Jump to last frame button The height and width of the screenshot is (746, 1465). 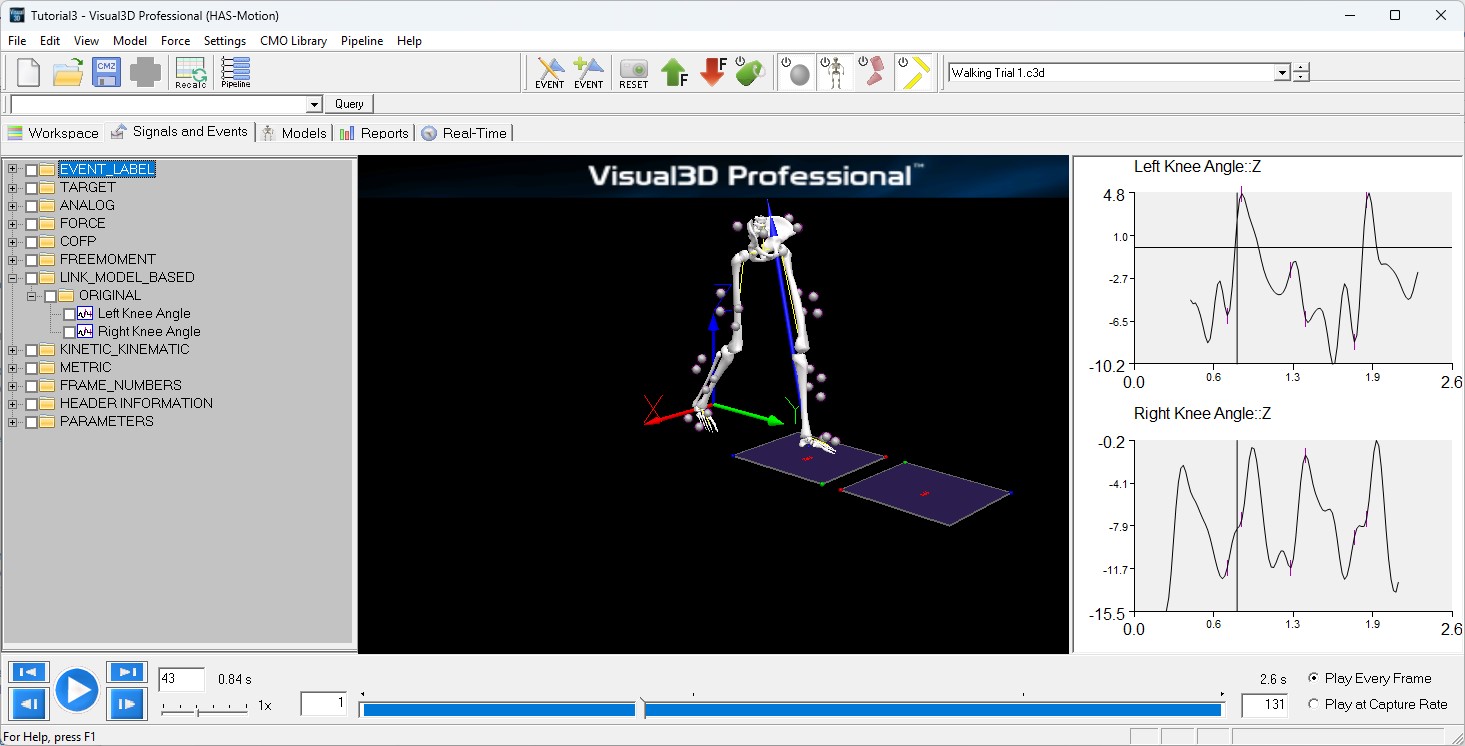coord(126,672)
